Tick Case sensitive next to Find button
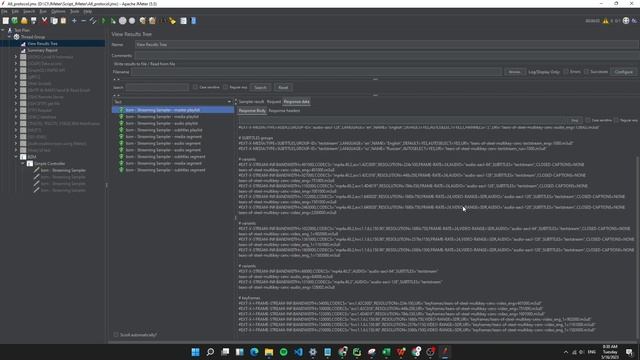This screenshot has width=640, height=360. (588, 120)
